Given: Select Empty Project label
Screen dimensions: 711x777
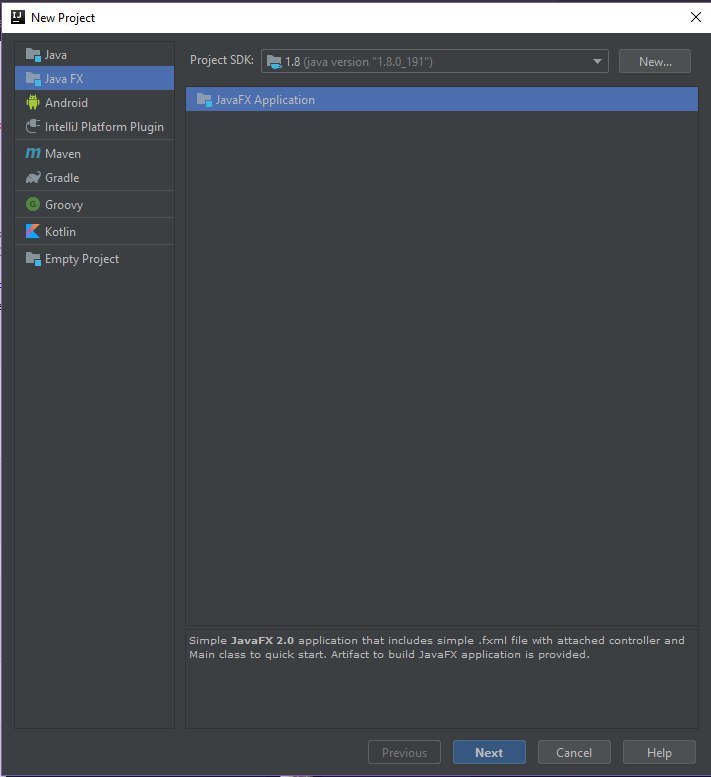Looking at the screenshot, I should [x=82, y=259].
